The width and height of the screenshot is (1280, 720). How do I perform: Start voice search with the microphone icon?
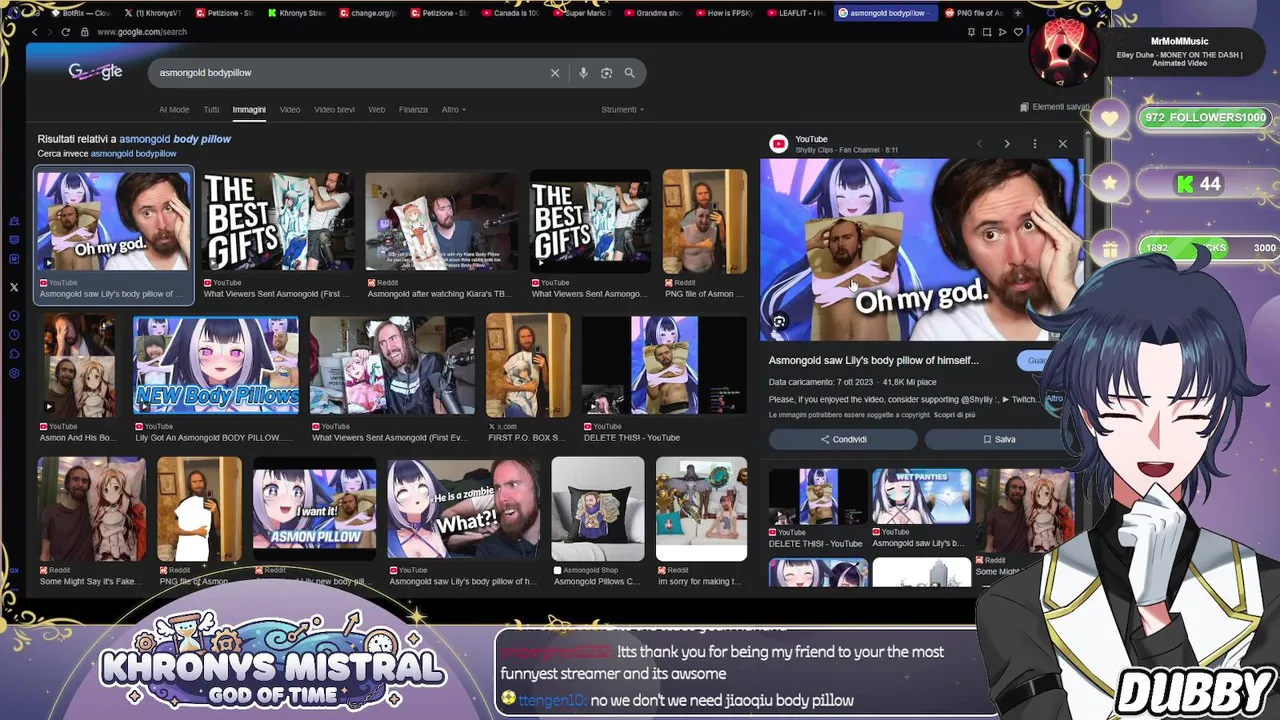(583, 73)
